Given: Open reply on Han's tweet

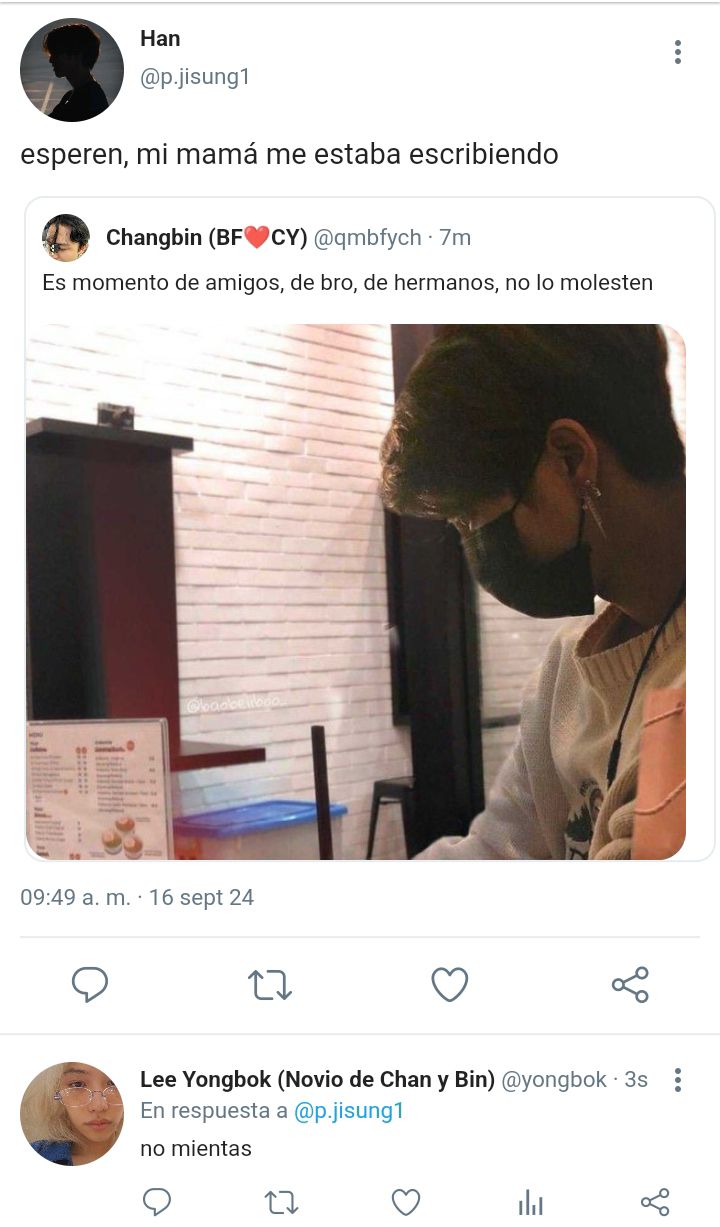Looking at the screenshot, I should coord(90,985).
